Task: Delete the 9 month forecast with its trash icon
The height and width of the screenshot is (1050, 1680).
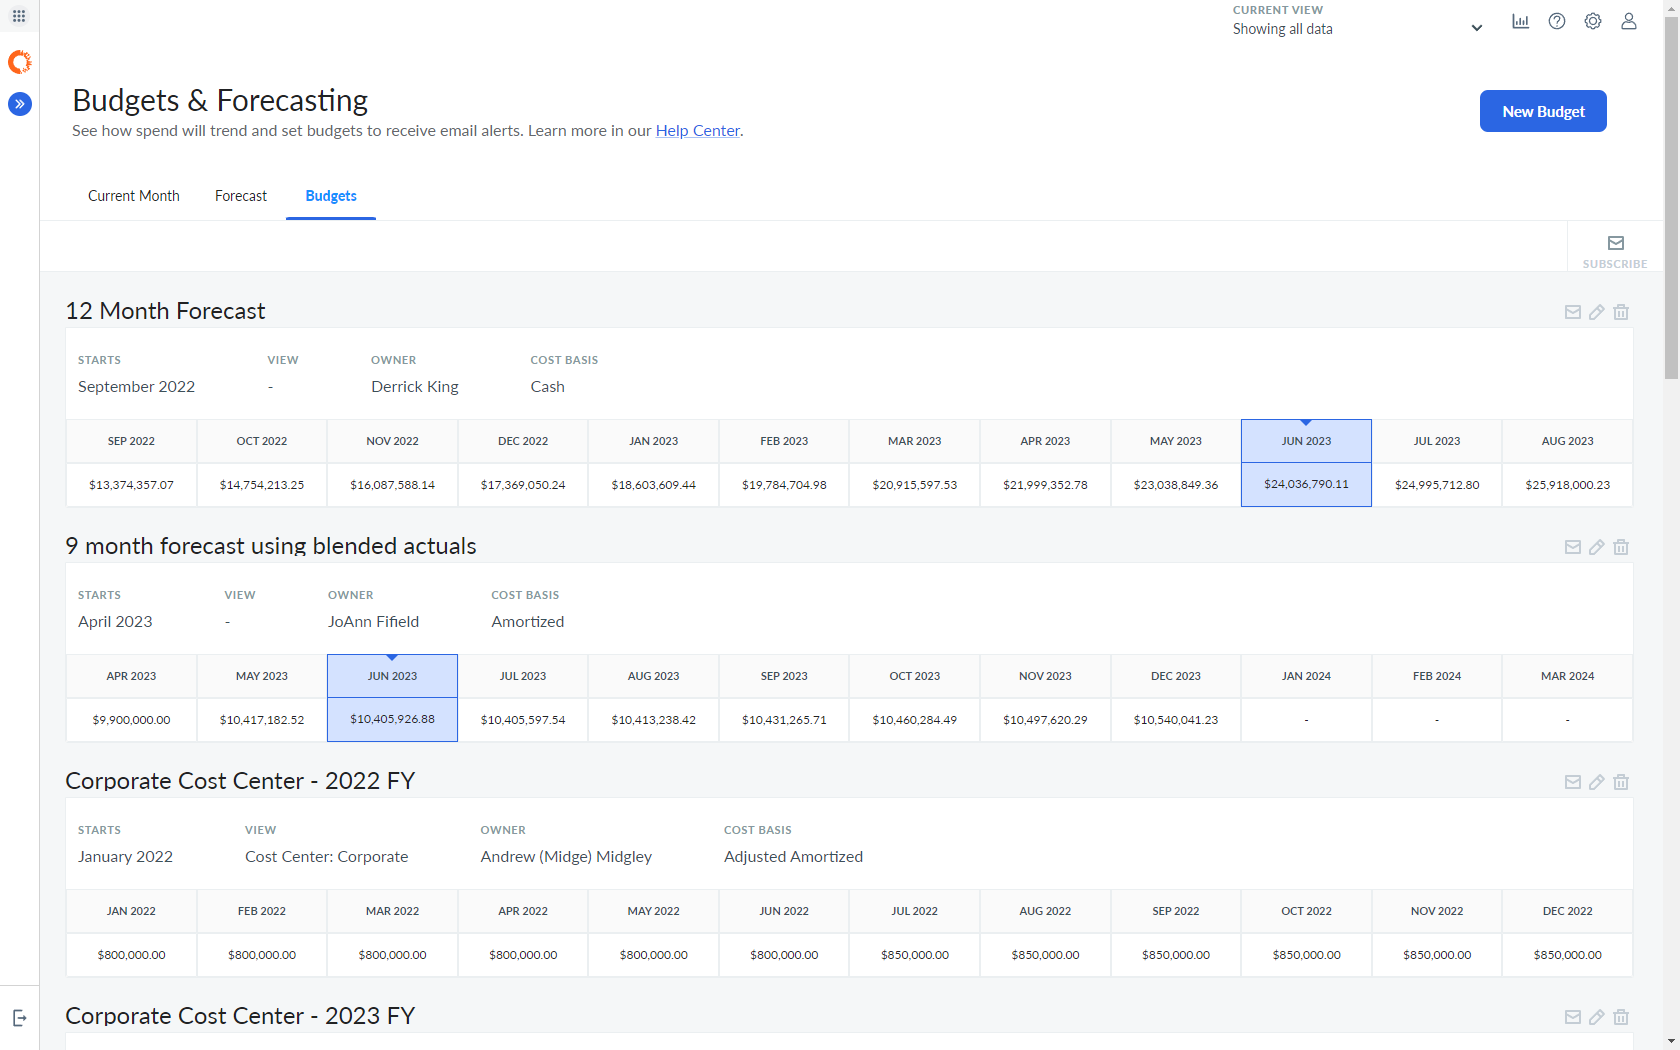Action: 1621,547
